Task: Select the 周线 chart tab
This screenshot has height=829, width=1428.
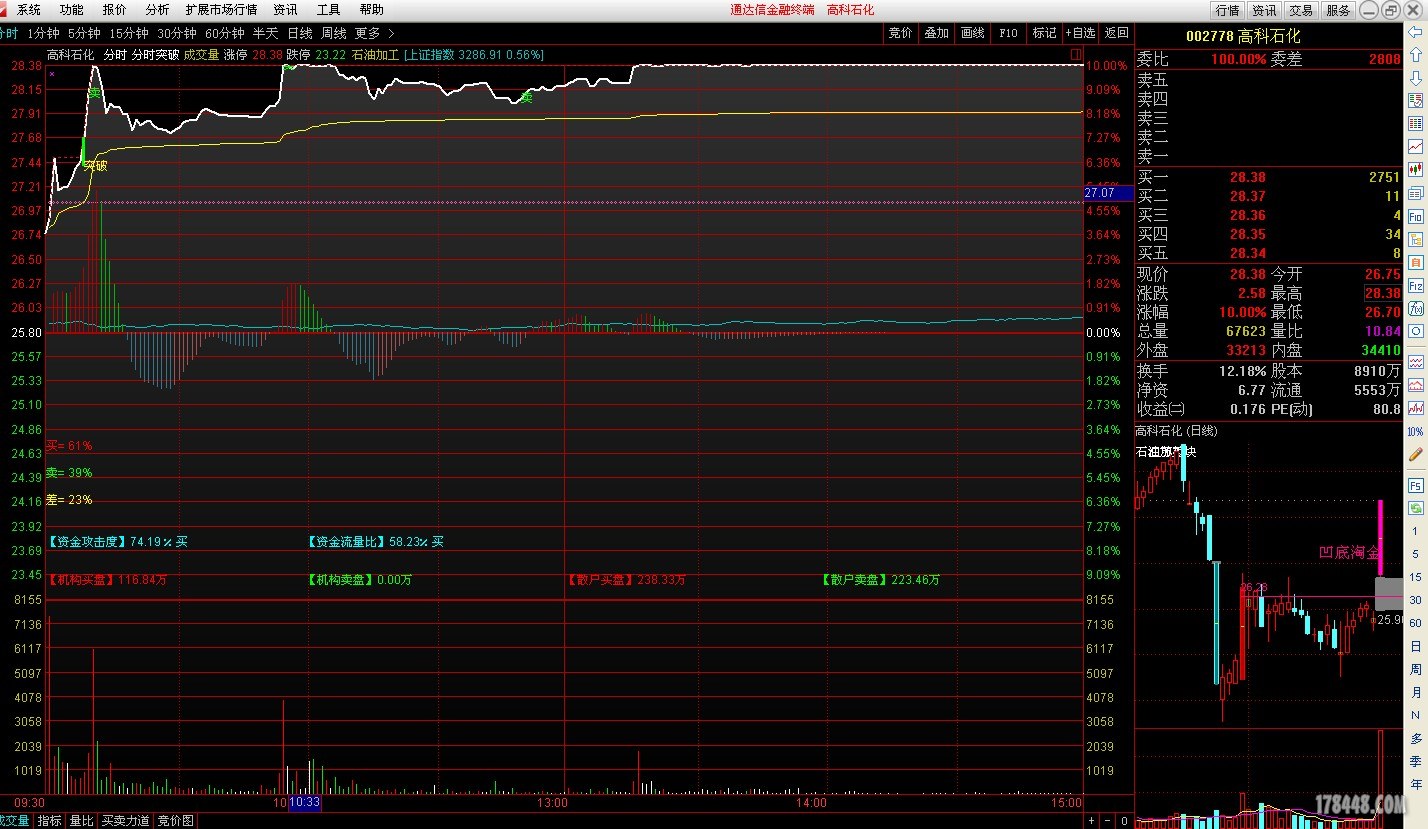Action: pyautogui.click(x=333, y=33)
